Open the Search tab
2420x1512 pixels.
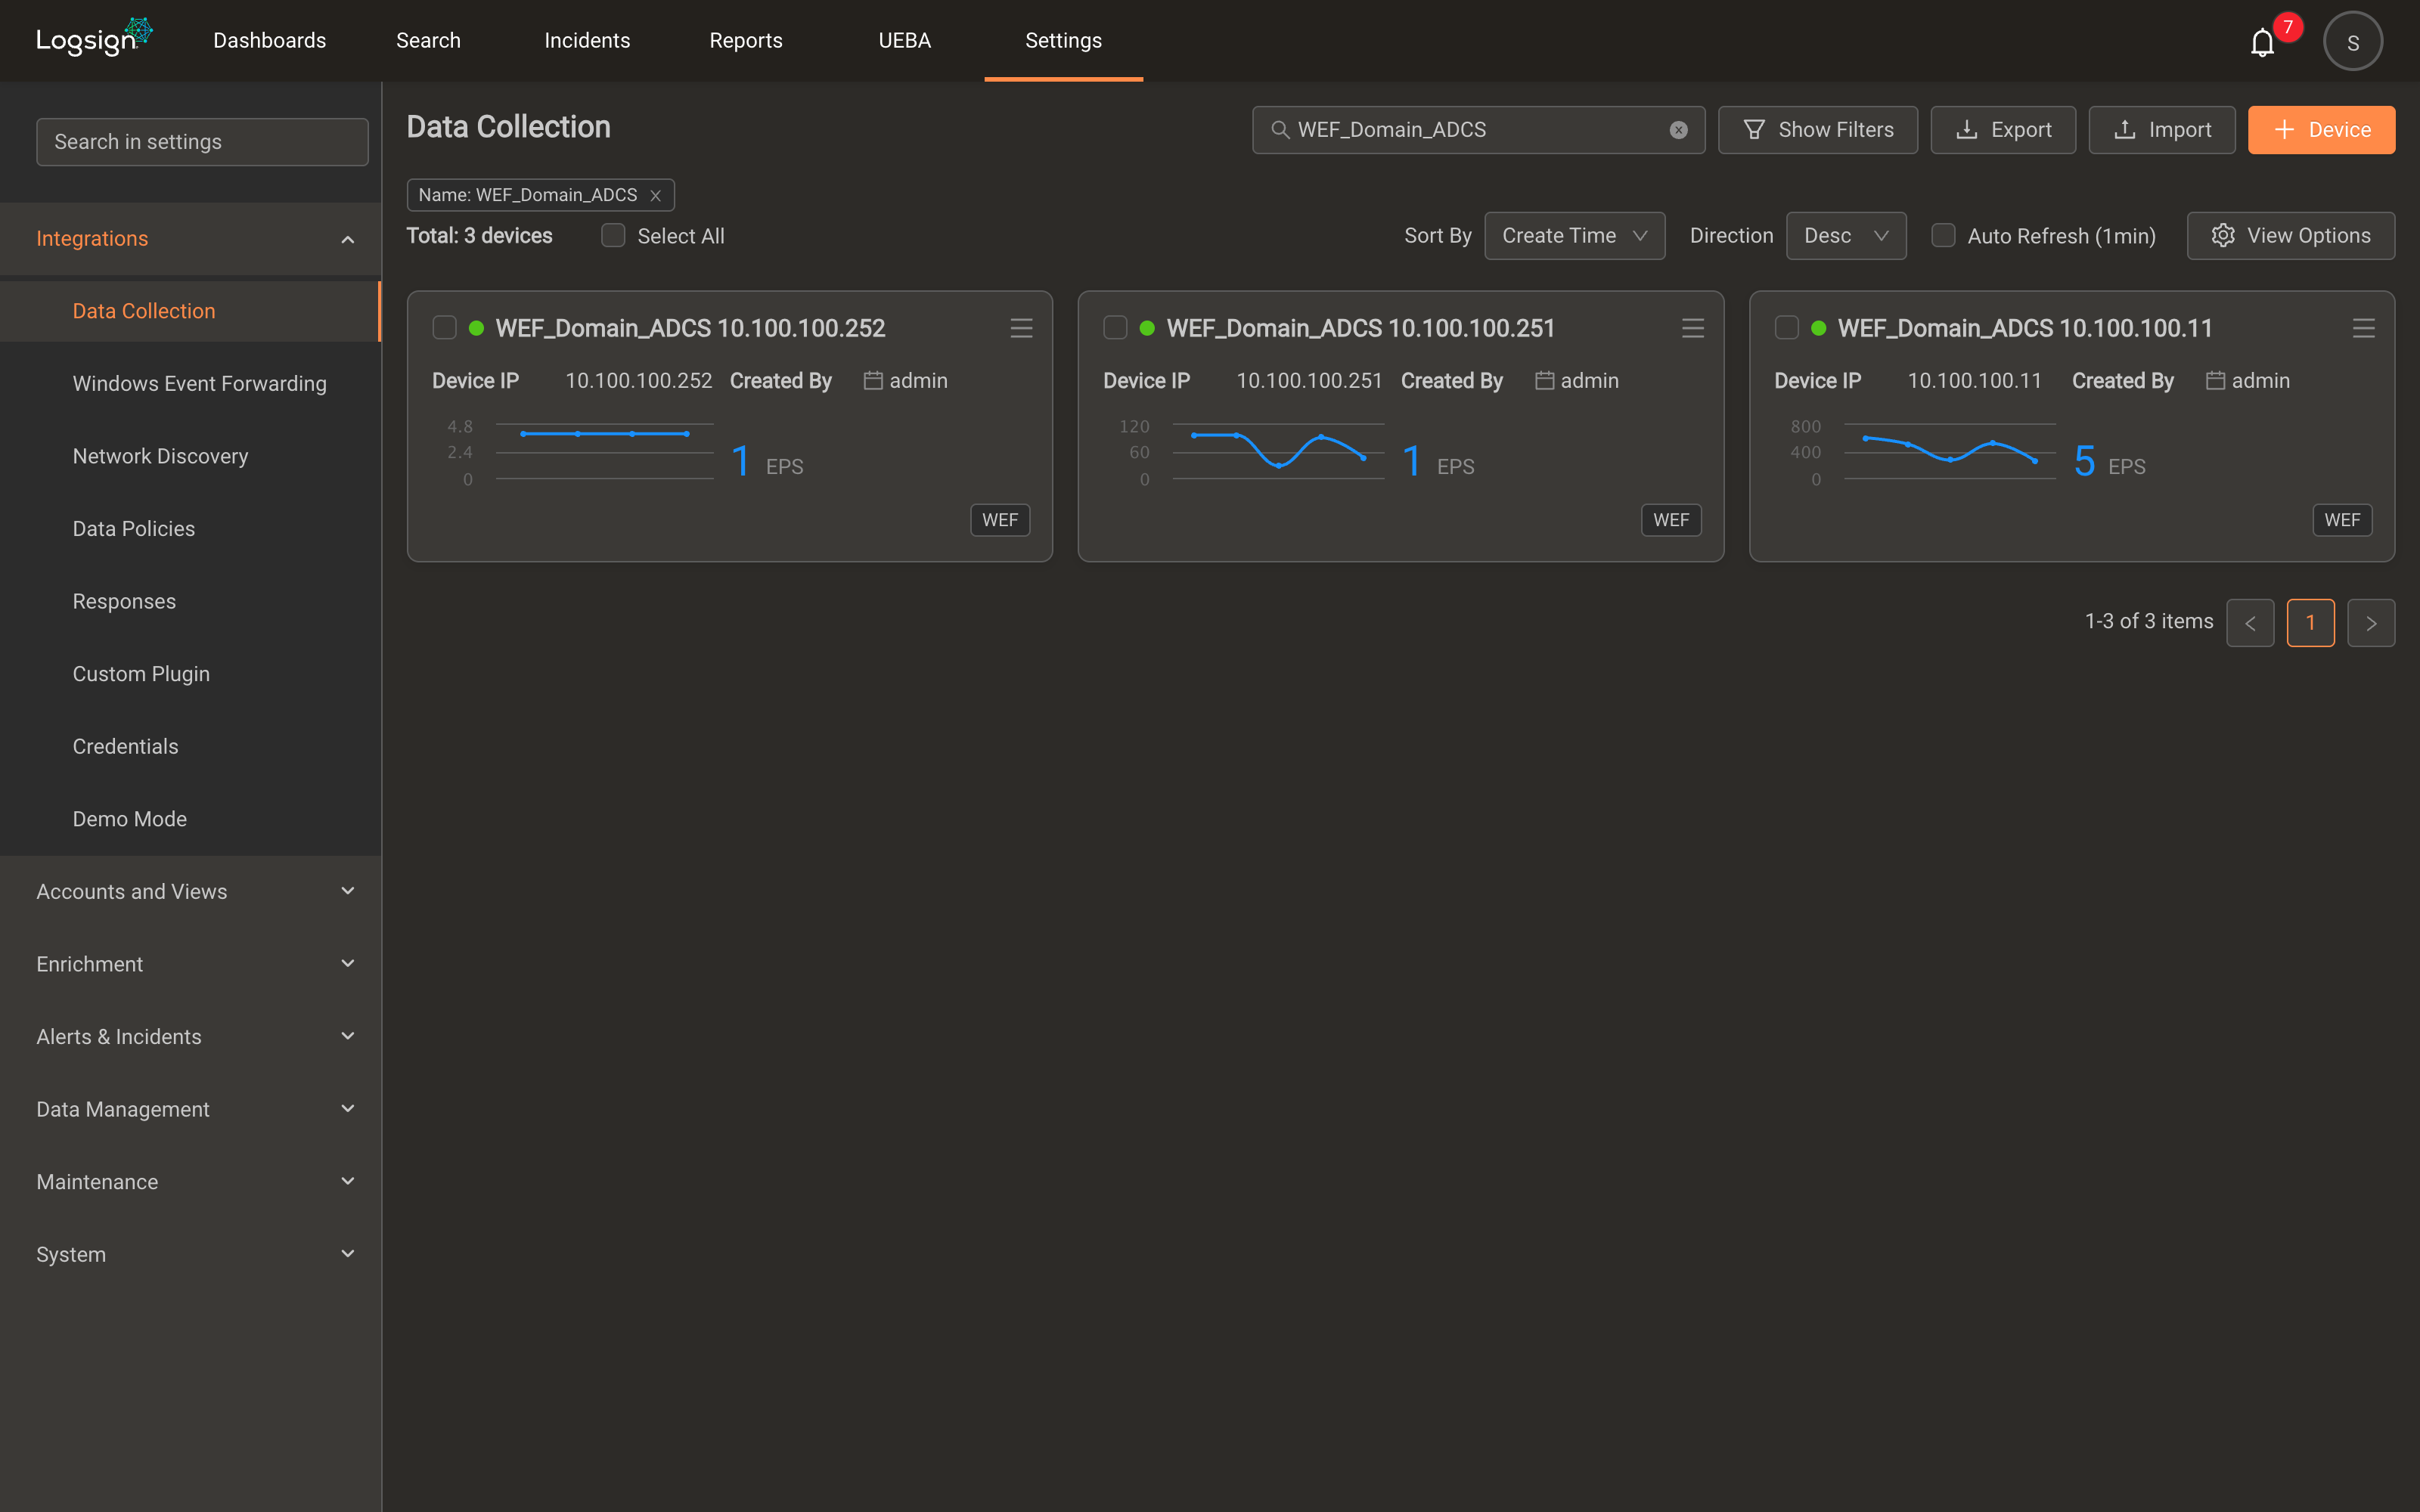428,41
